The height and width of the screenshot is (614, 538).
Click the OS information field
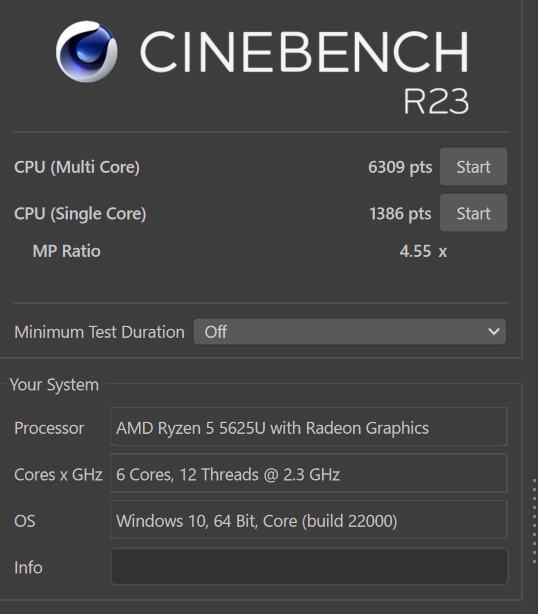point(309,520)
